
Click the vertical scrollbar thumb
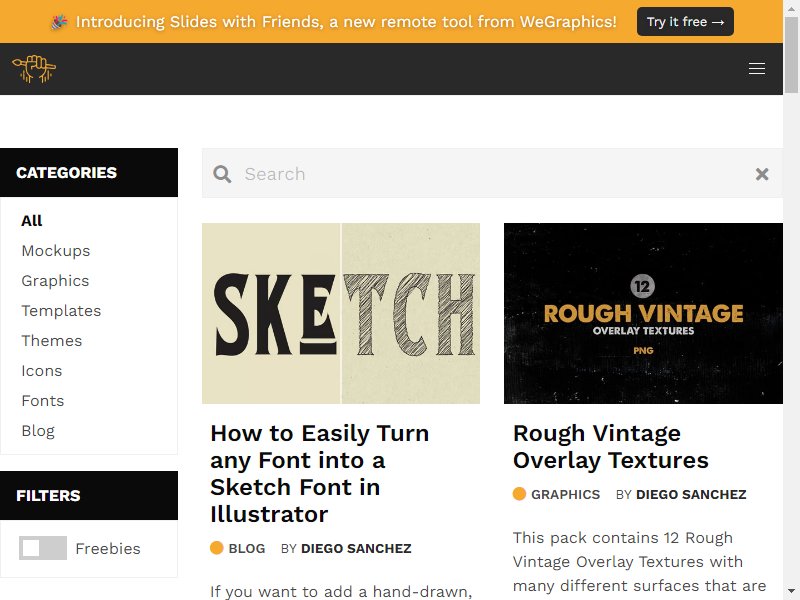(791, 55)
